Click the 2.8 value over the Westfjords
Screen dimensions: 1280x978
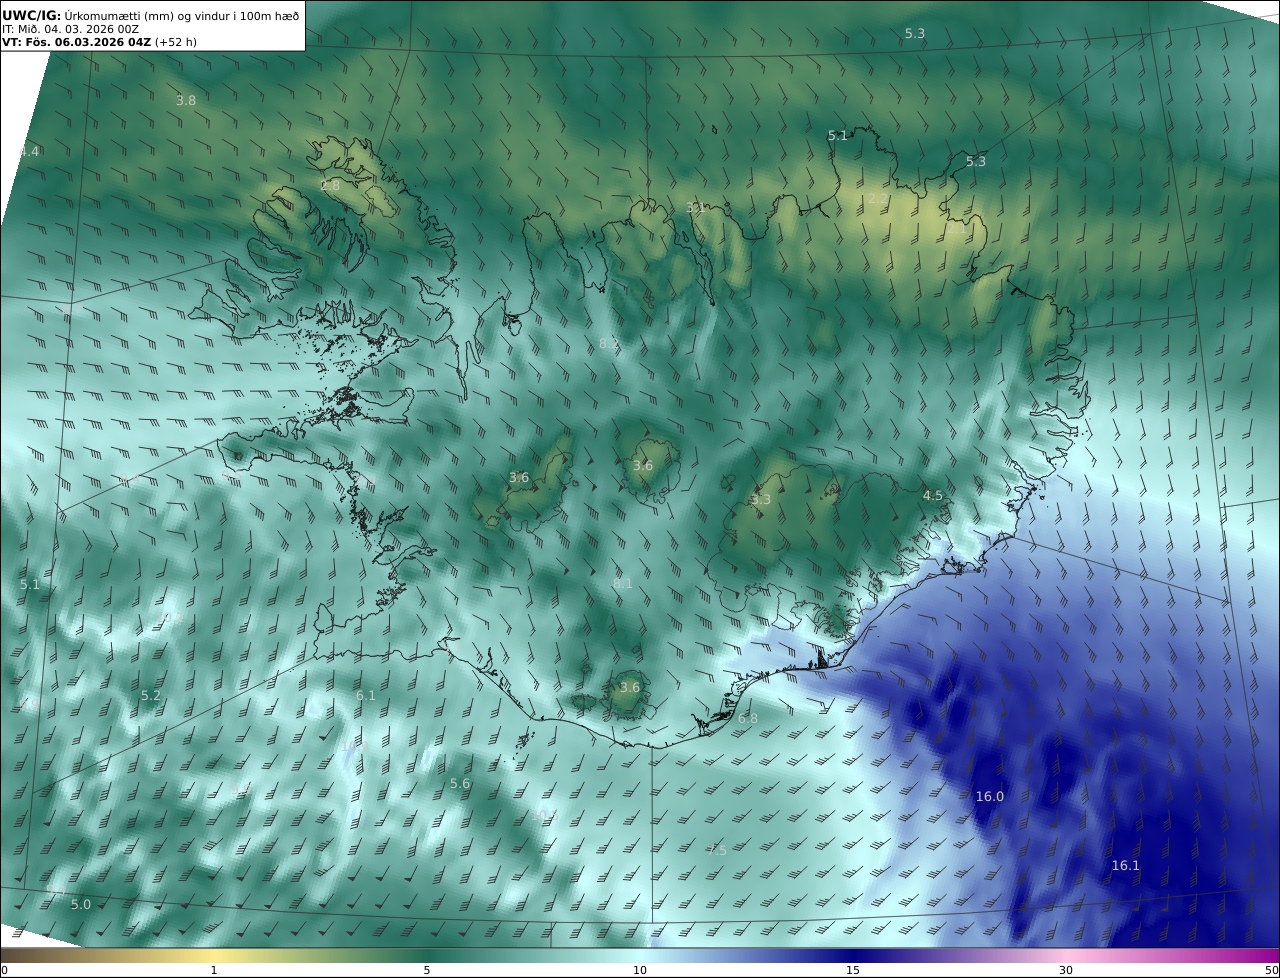pyautogui.click(x=330, y=186)
